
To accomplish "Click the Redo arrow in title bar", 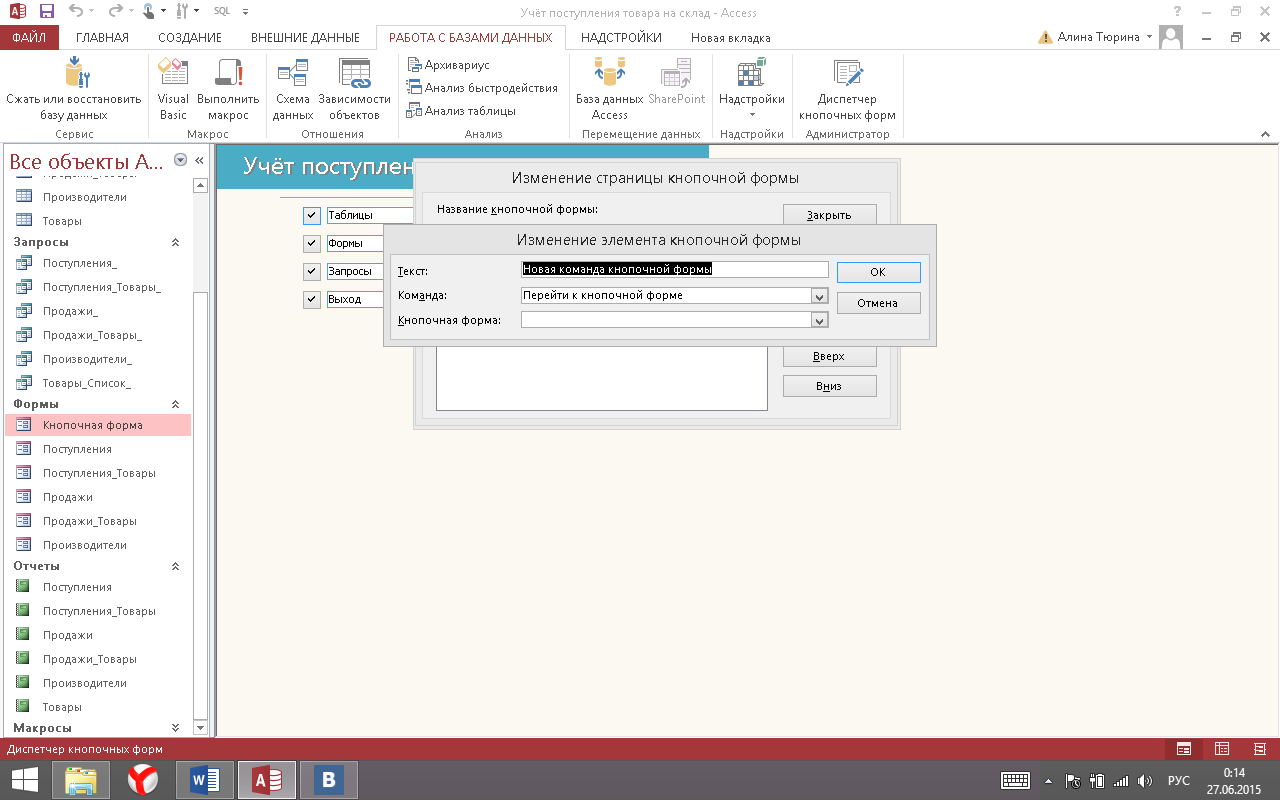I will (115, 12).
